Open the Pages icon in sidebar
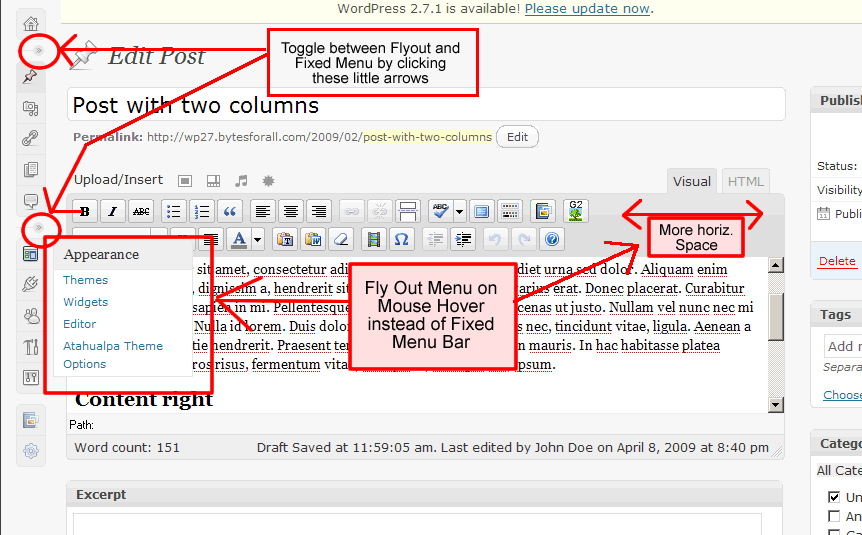 coord(31,169)
